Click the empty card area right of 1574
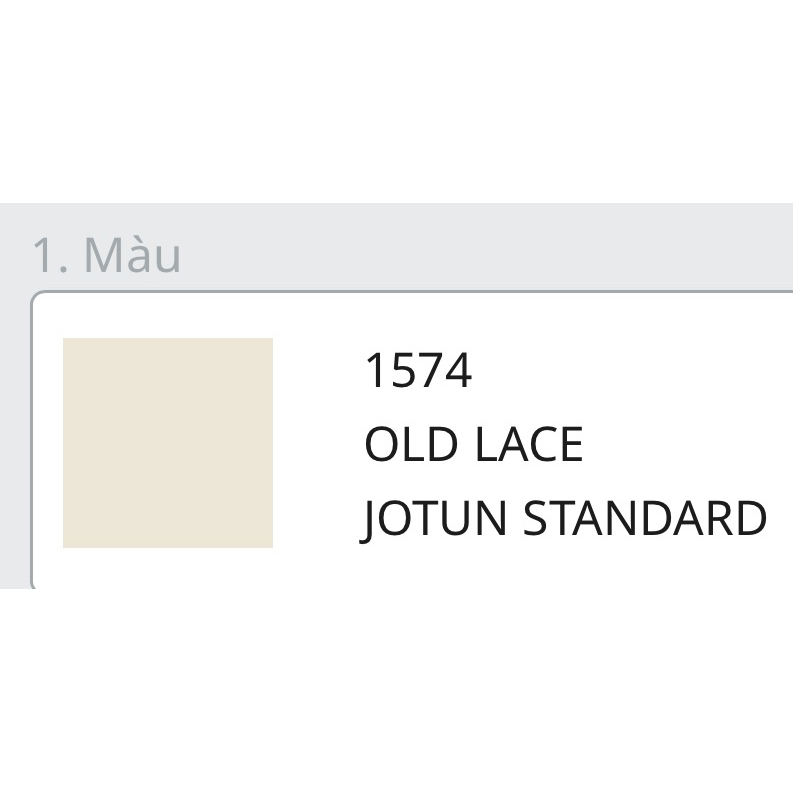This screenshot has width=793, height=793. (630, 372)
